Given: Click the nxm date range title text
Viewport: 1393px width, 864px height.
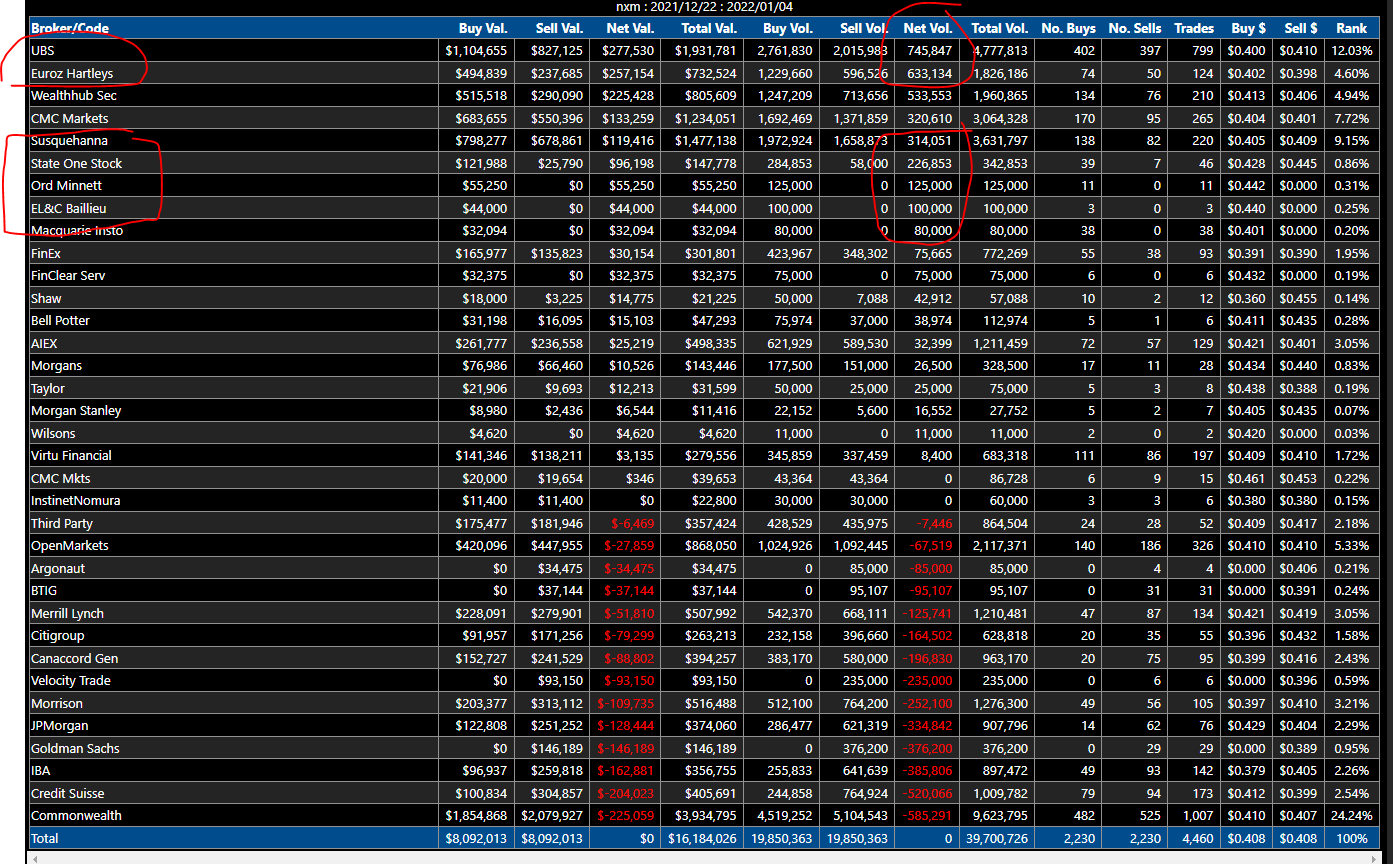Looking at the screenshot, I should click(706, 7).
